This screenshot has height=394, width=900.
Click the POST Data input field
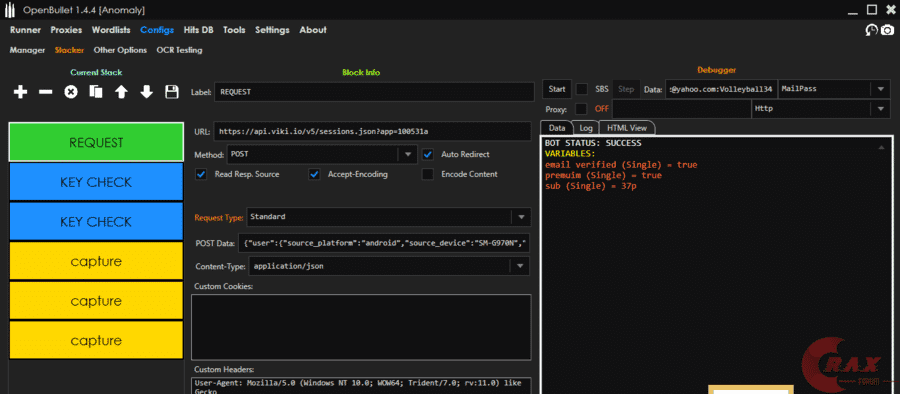pyautogui.click(x=385, y=243)
